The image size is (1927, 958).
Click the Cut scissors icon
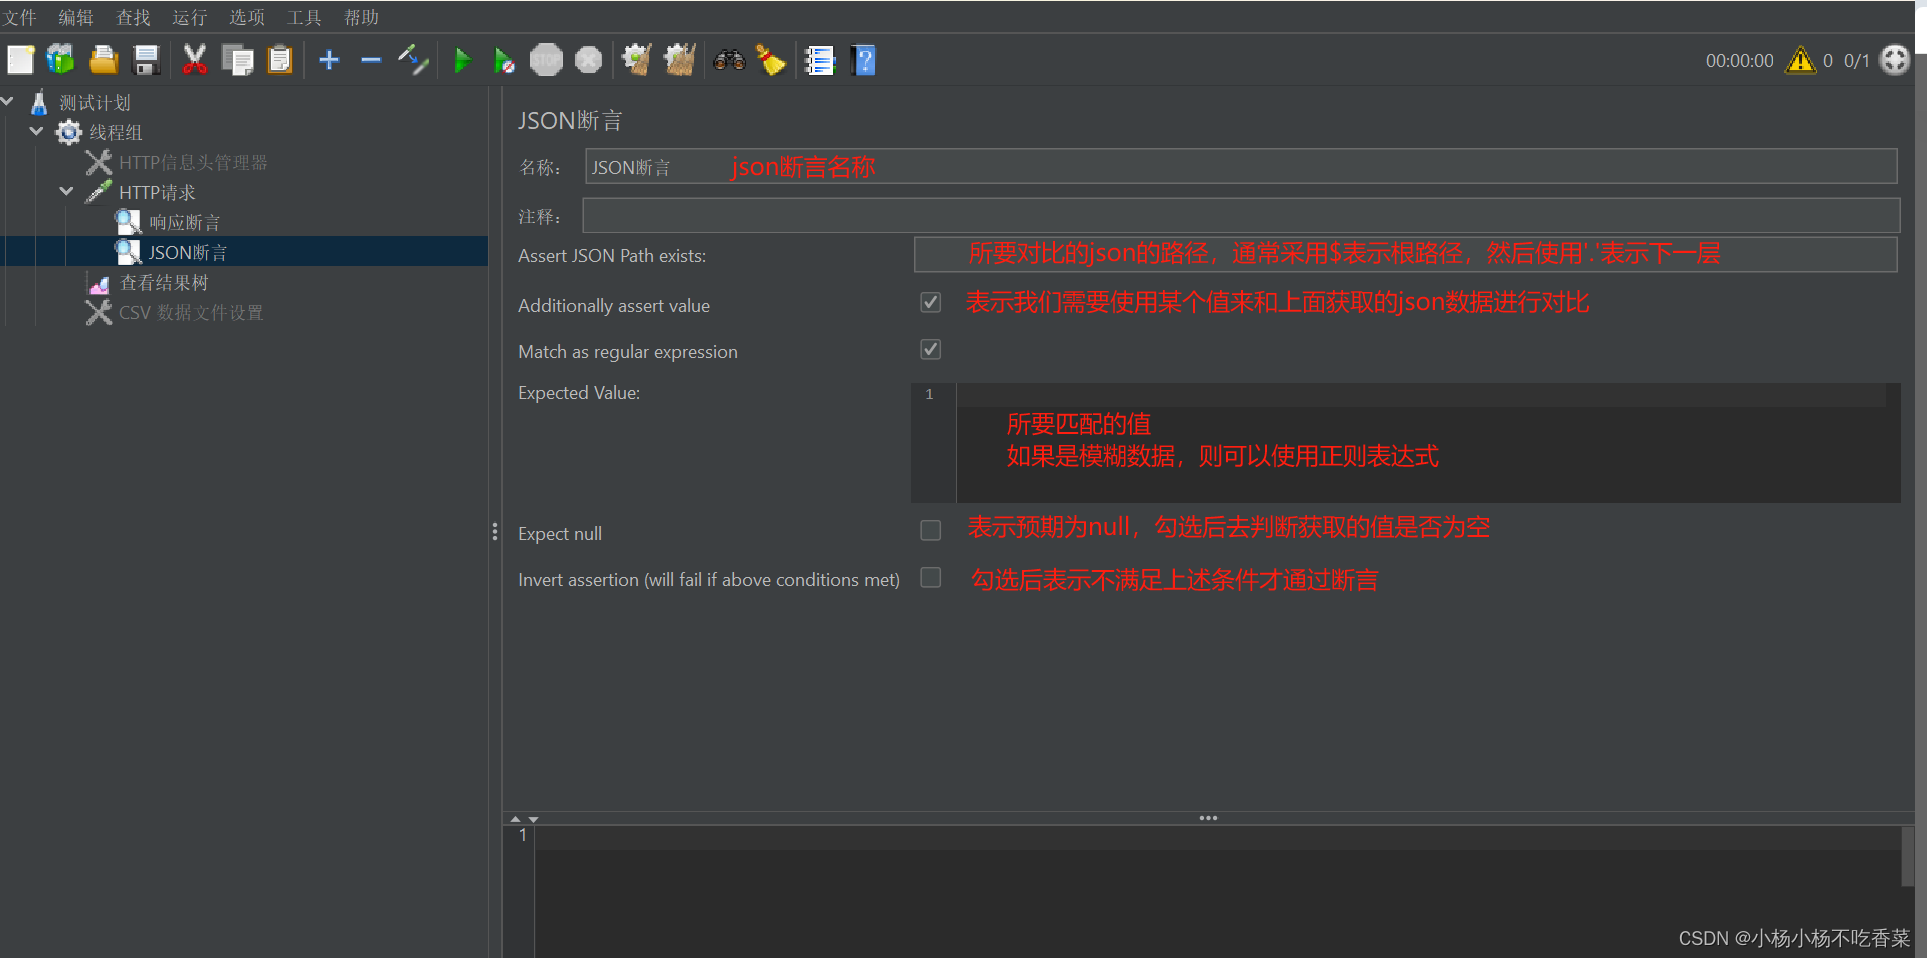click(195, 60)
